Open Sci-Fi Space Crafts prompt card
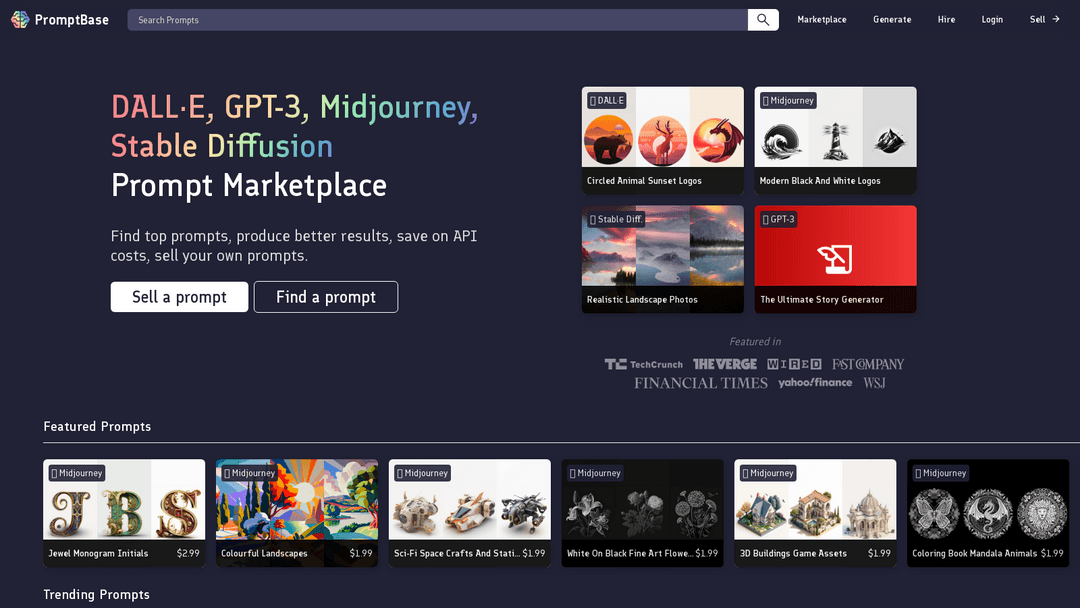The height and width of the screenshot is (608, 1080). point(470,513)
